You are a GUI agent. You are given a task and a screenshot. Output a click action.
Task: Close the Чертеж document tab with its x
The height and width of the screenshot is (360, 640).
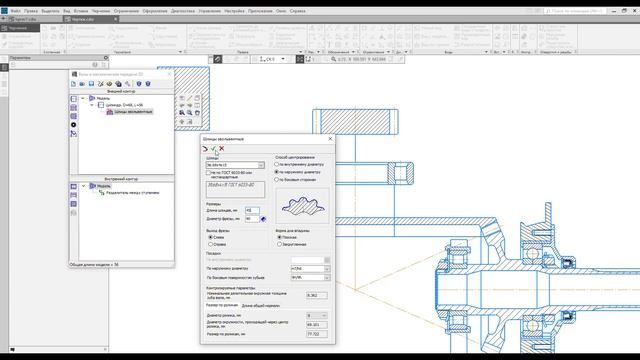pos(116,19)
